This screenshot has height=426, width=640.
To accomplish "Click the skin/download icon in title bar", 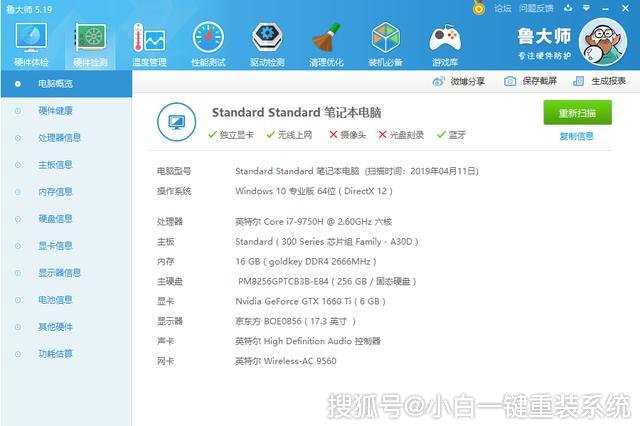I will pos(568,8).
